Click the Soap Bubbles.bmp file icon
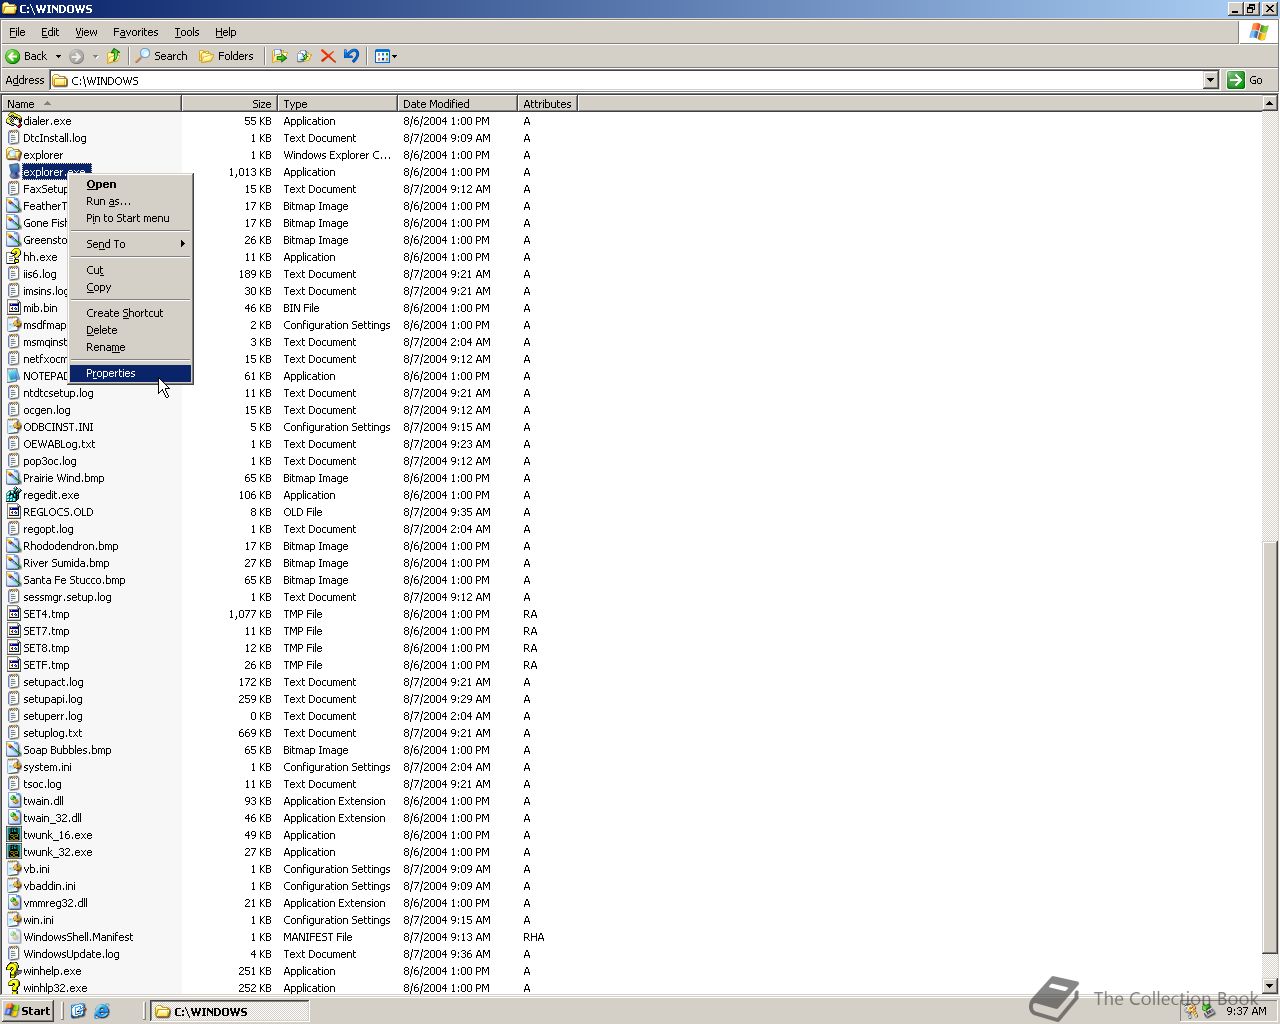 [14, 750]
